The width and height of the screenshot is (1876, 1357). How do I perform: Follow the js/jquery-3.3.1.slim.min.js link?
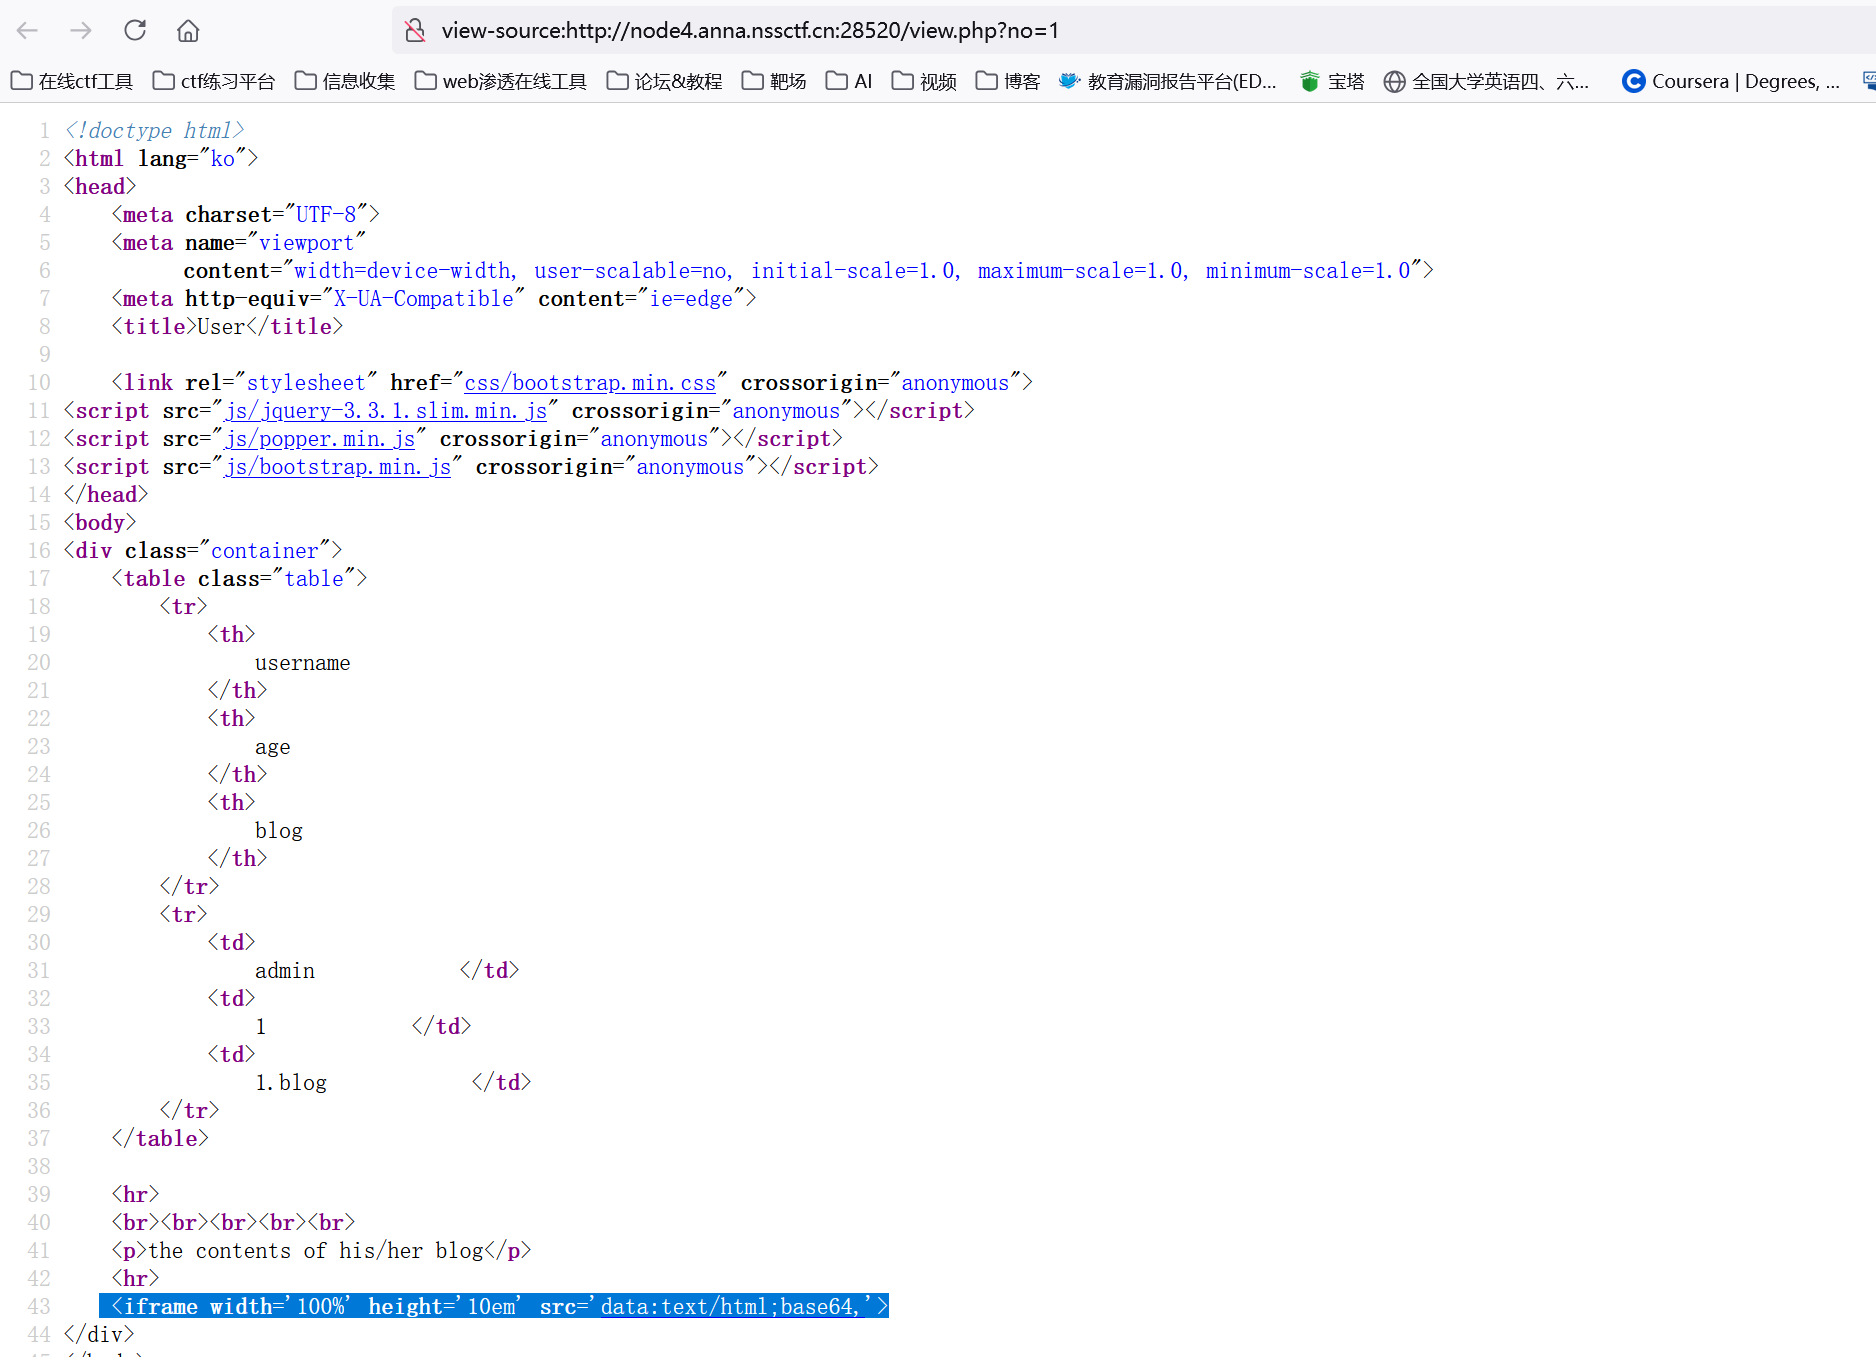tap(386, 411)
